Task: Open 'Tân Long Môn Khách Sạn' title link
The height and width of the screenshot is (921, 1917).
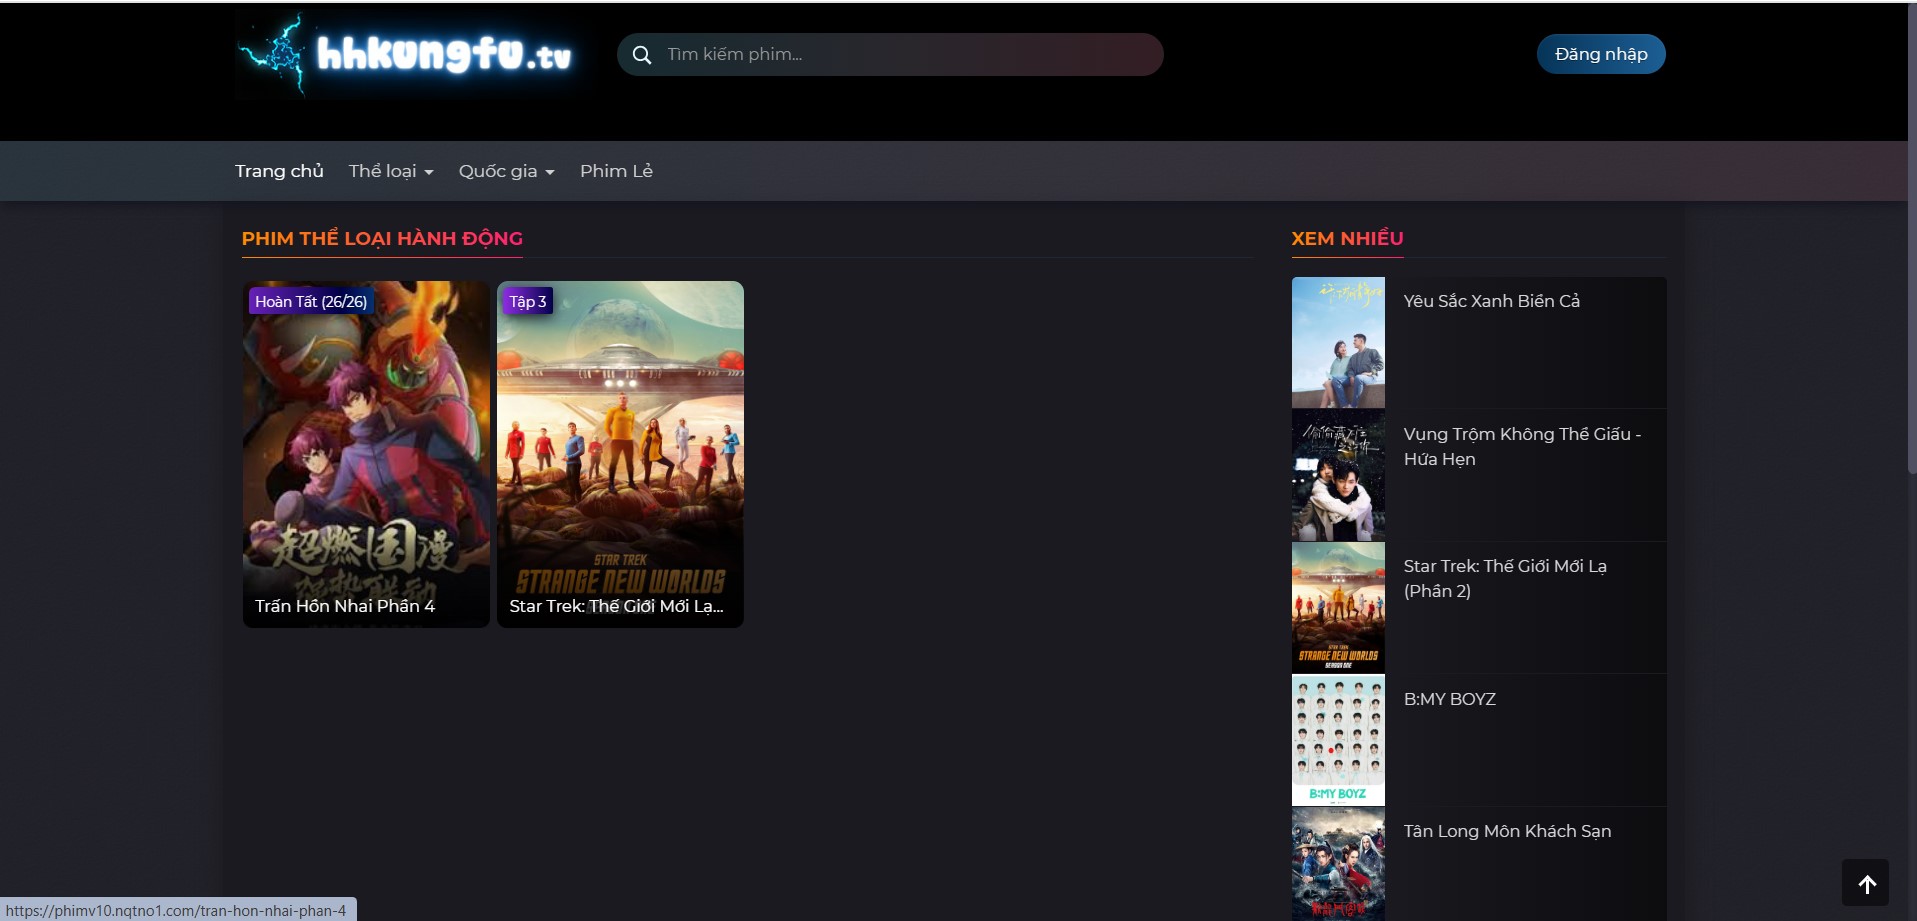Action: pos(1507,831)
